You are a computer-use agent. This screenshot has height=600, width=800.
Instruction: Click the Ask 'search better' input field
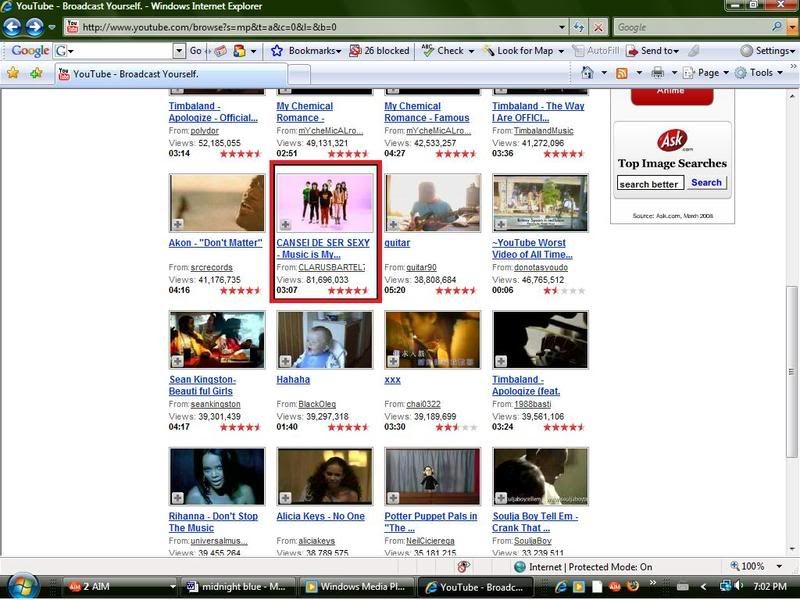pyautogui.click(x=650, y=183)
